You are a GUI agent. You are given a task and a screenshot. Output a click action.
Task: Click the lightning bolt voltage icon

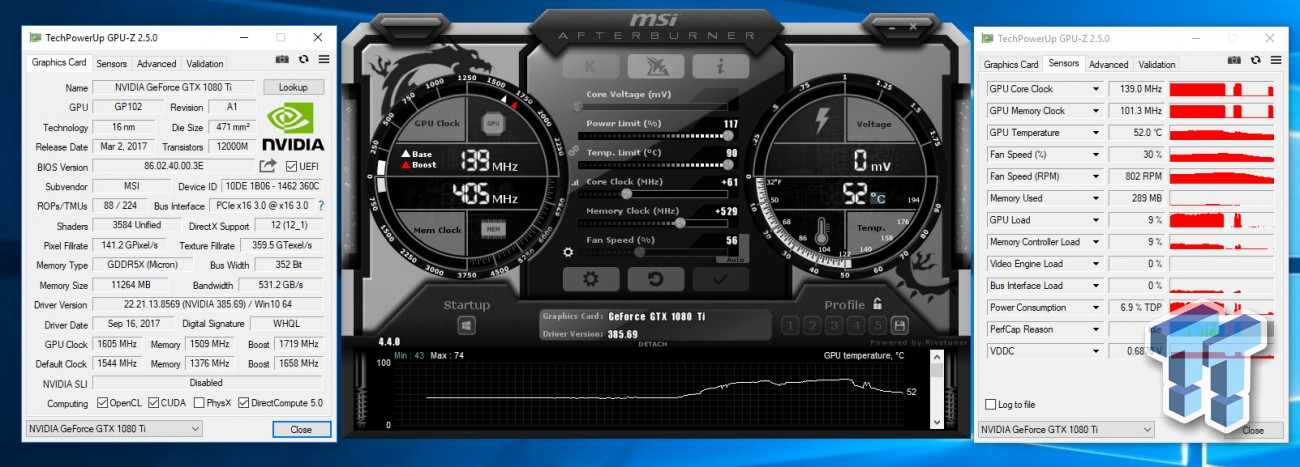point(822,123)
